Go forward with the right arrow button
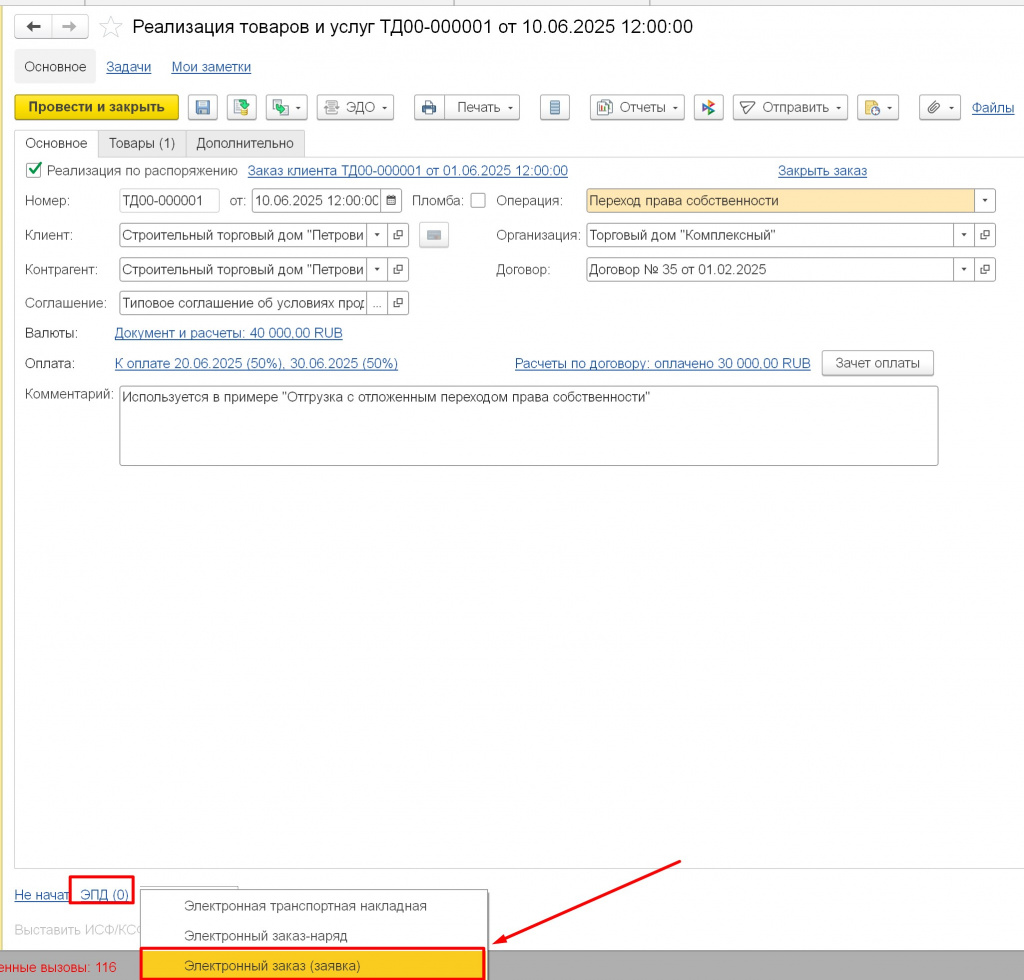This screenshot has width=1024, height=980. click(69, 27)
